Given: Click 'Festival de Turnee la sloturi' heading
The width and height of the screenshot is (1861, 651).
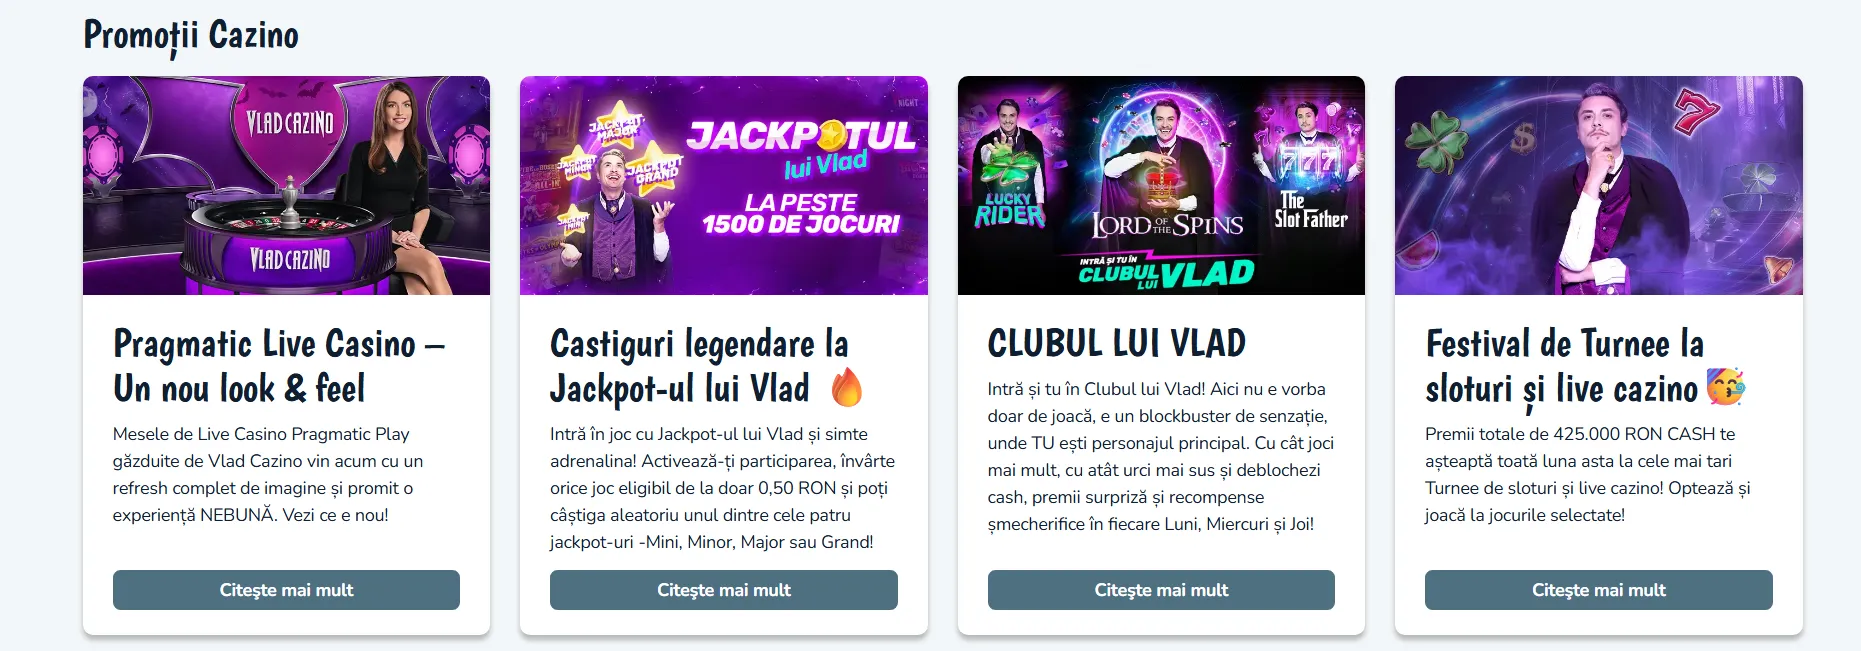Looking at the screenshot, I should click(1565, 366).
